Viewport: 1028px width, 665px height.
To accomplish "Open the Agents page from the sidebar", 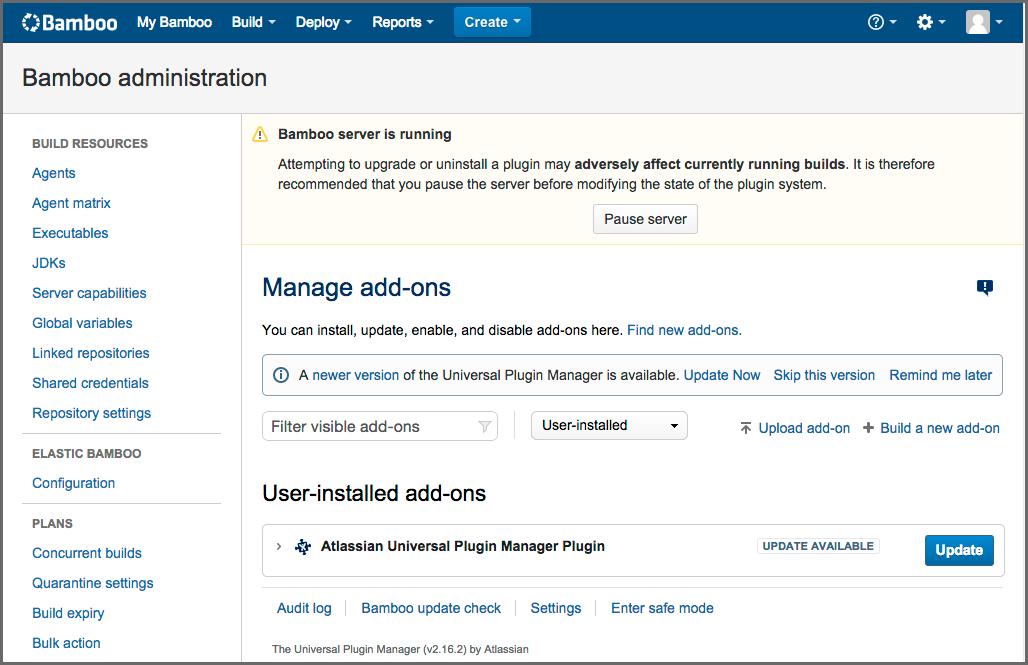I will [53, 172].
